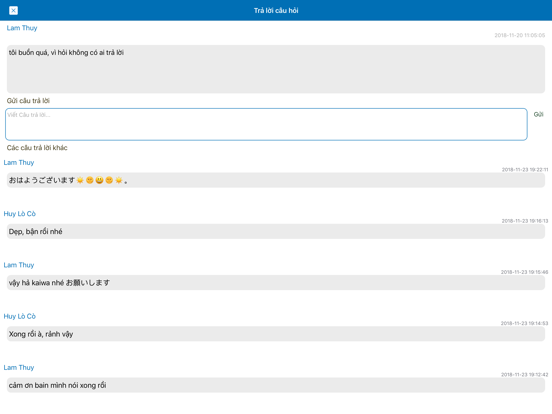The width and height of the screenshot is (552, 414).
Task: Select the reply 'Xong rồi à, rảnh vậy'
Action: point(276,334)
